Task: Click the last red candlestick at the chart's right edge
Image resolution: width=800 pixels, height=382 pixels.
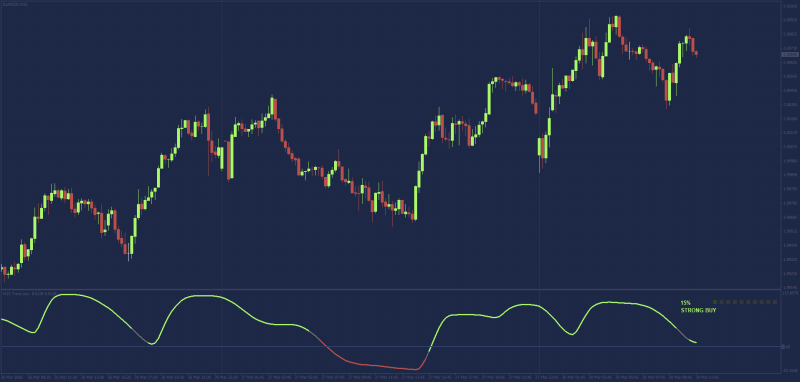Action: (x=696, y=53)
